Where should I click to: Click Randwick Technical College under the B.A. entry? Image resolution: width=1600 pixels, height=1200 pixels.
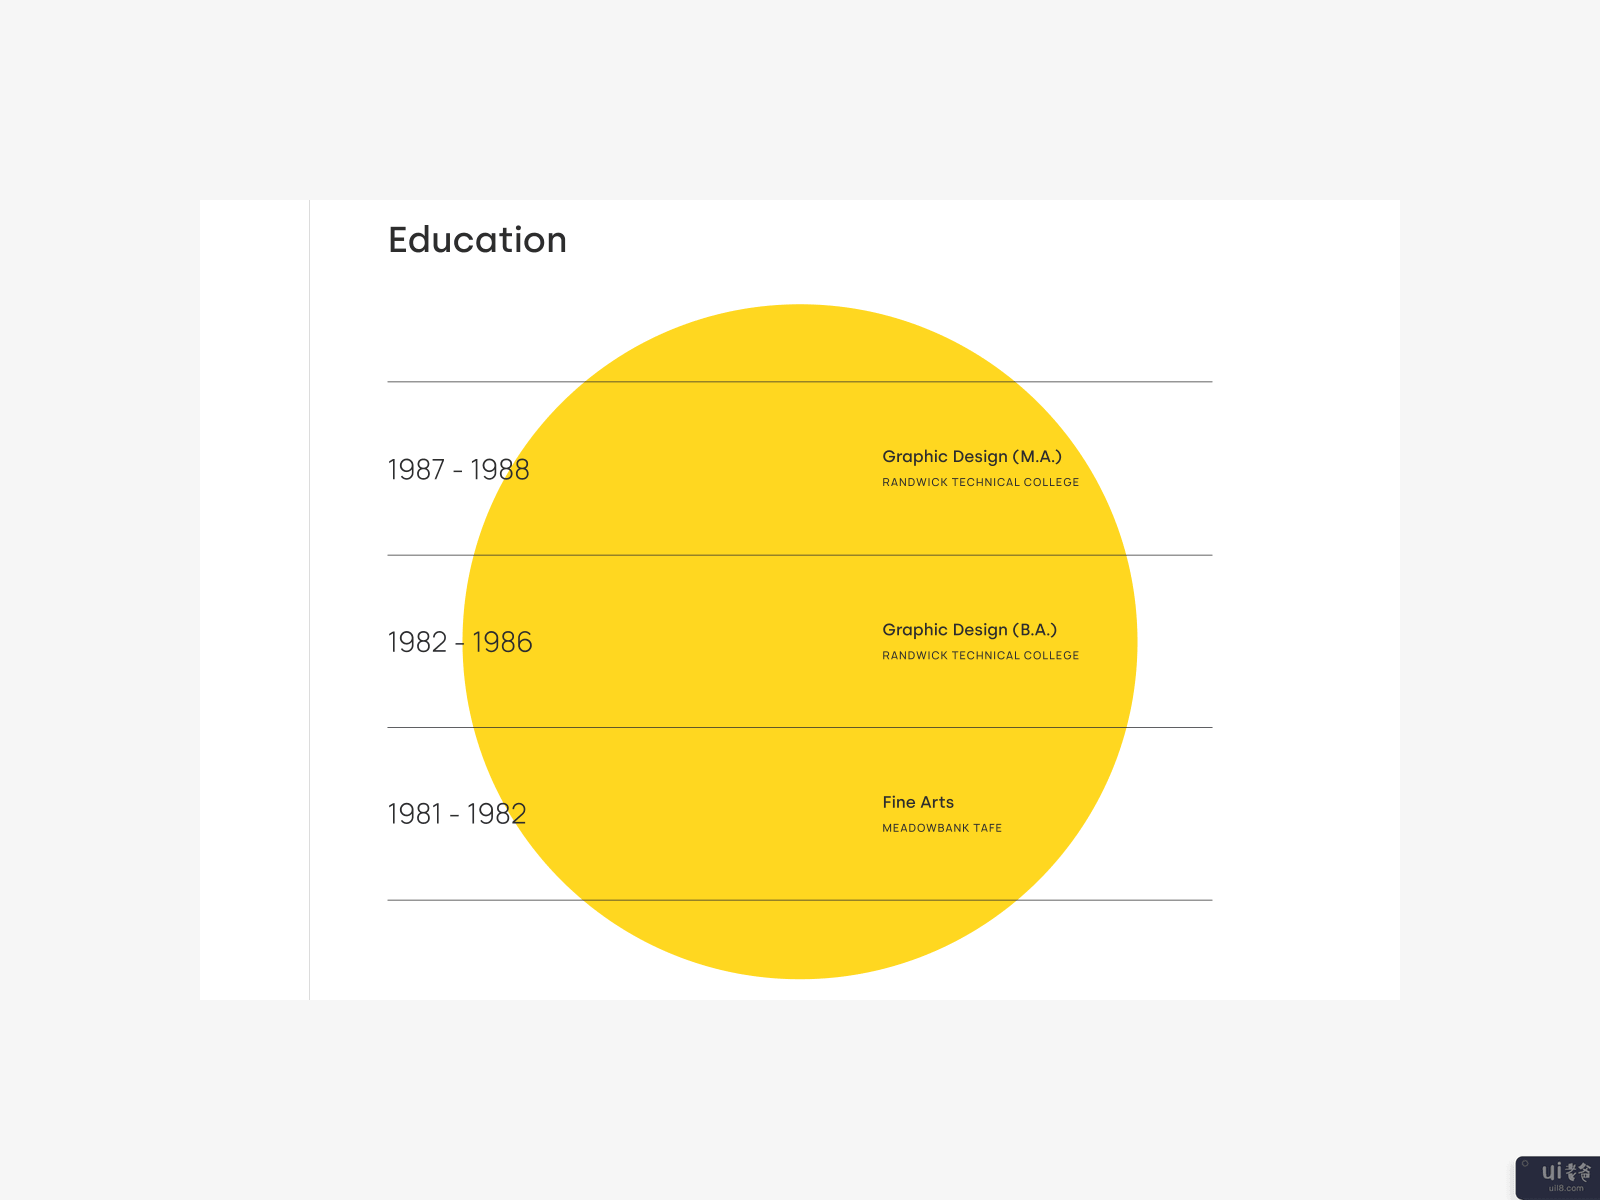[x=980, y=656]
